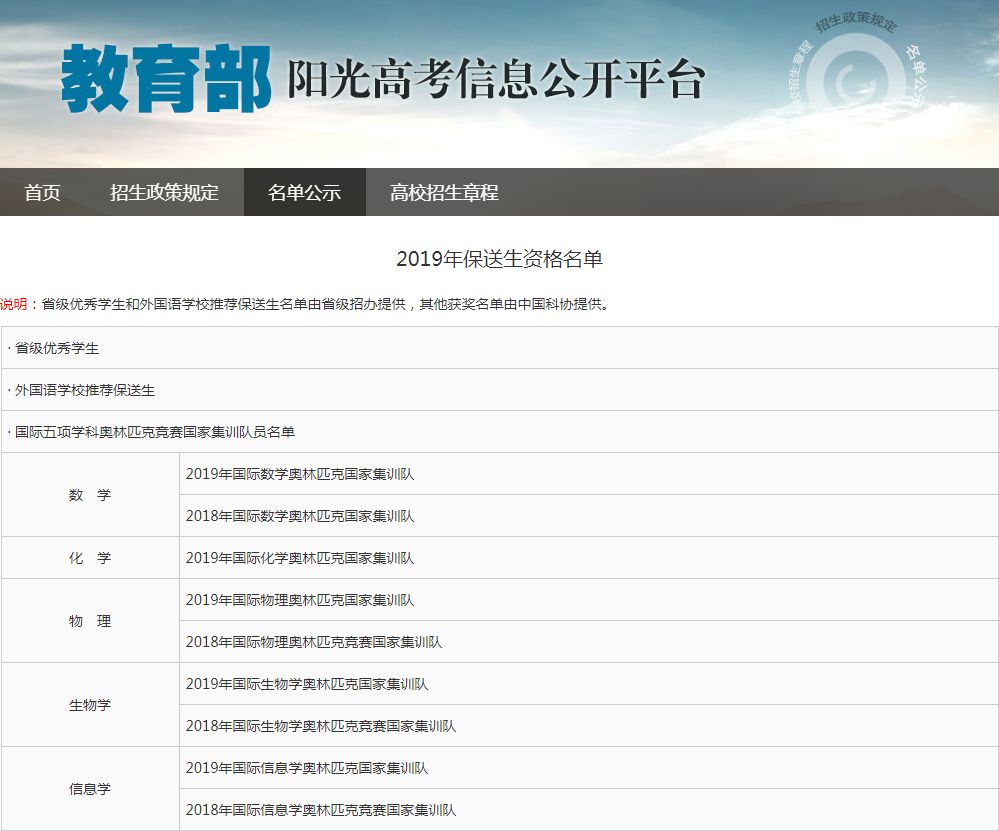Open the 外国语学校推荐保送生 list link
Screen dimensions: 999x831
point(85,390)
